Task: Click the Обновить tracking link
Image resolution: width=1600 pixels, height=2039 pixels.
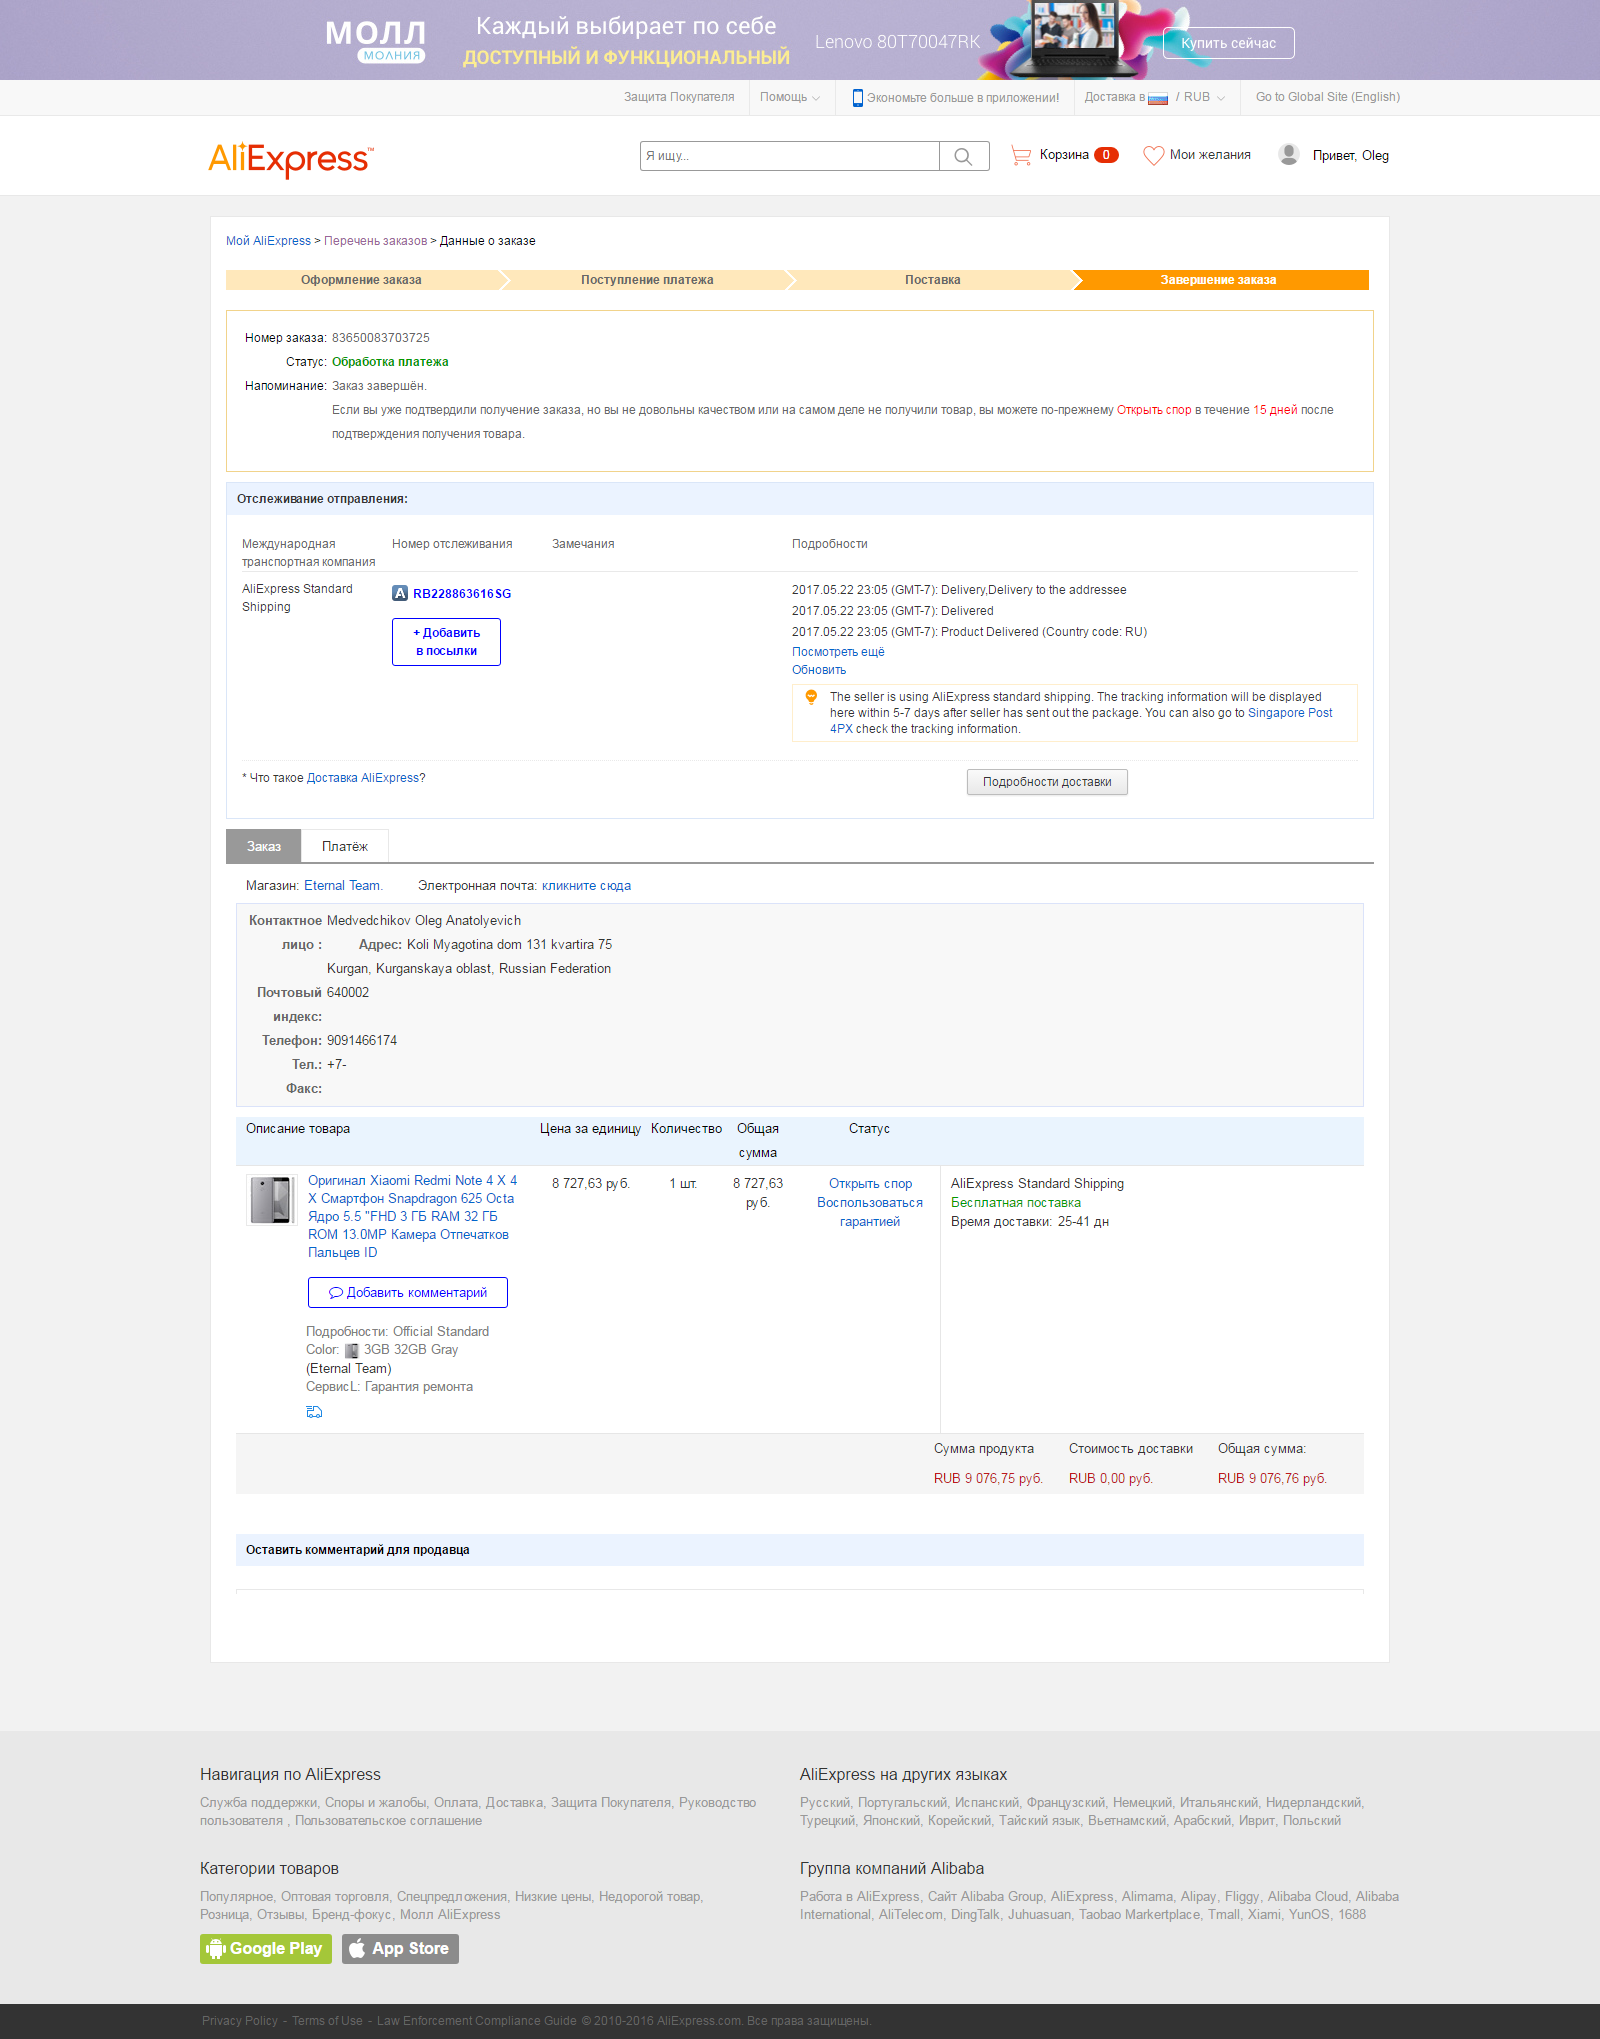Action: [819, 670]
